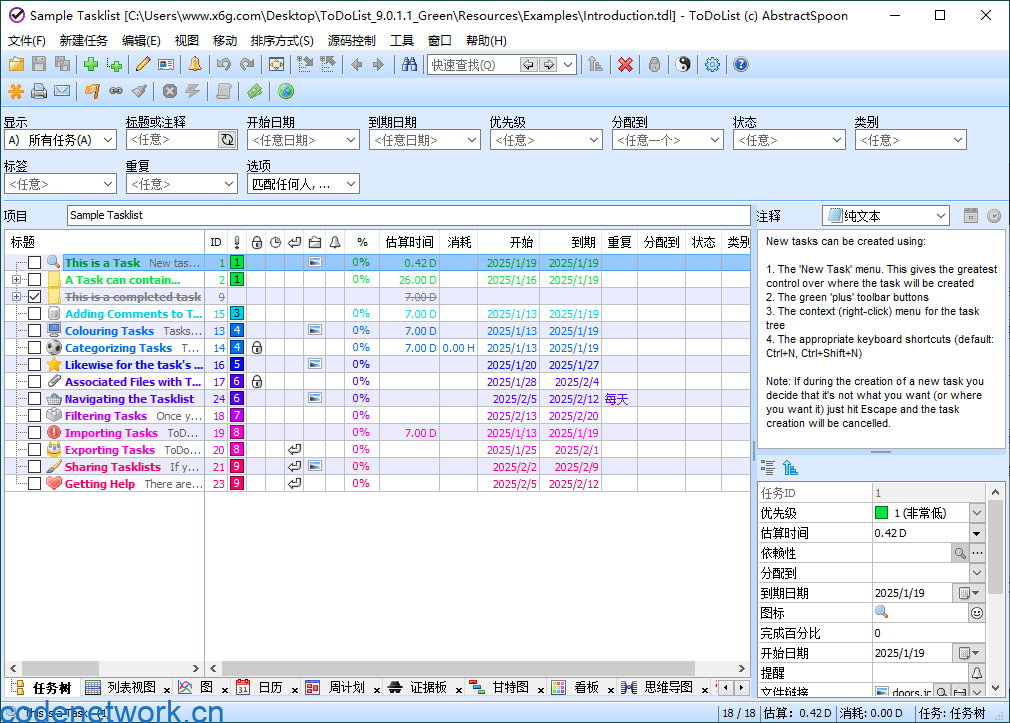Click the bell reminder icon in toolbar

(x=195, y=64)
